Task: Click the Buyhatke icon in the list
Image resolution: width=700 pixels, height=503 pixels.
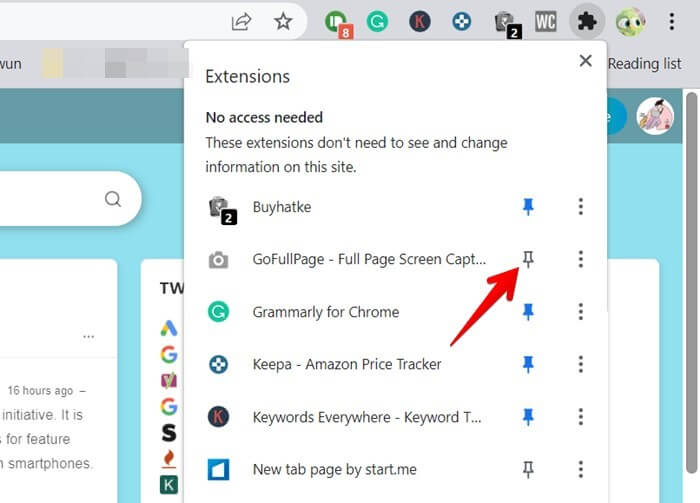Action: (x=222, y=209)
